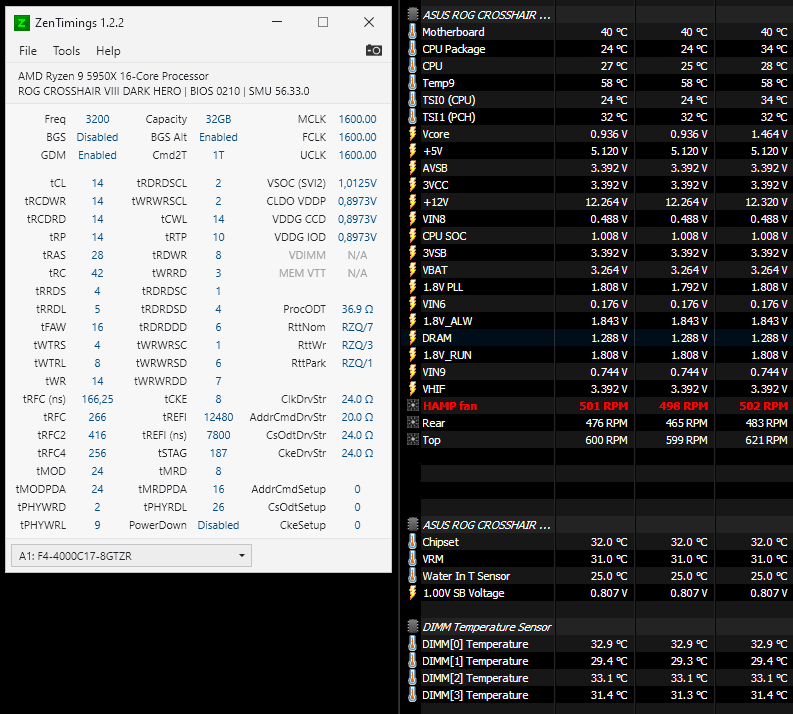The height and width of the screenshot is (714, 793).
Task: Click the DIMM[3] Temperature label
Action: point(475,695)
